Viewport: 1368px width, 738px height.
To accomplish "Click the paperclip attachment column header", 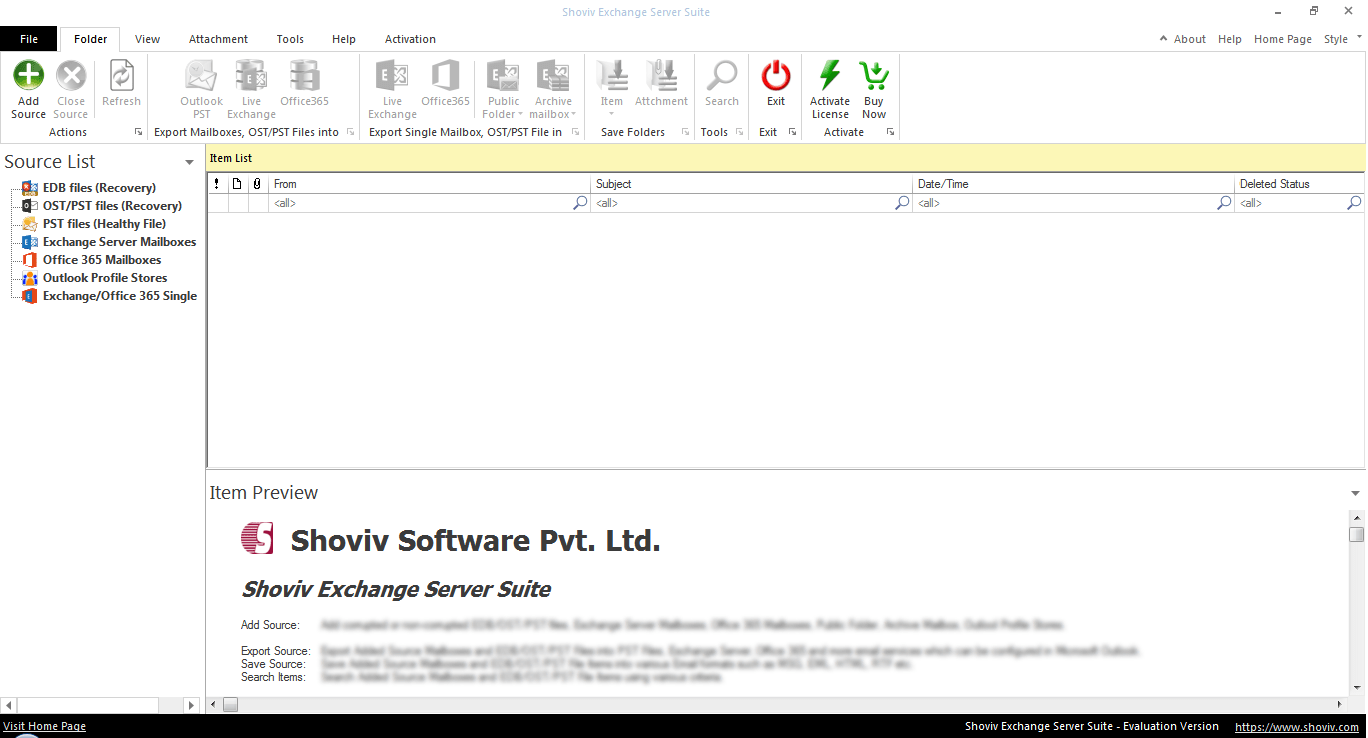I will click(x=257, y=184).
